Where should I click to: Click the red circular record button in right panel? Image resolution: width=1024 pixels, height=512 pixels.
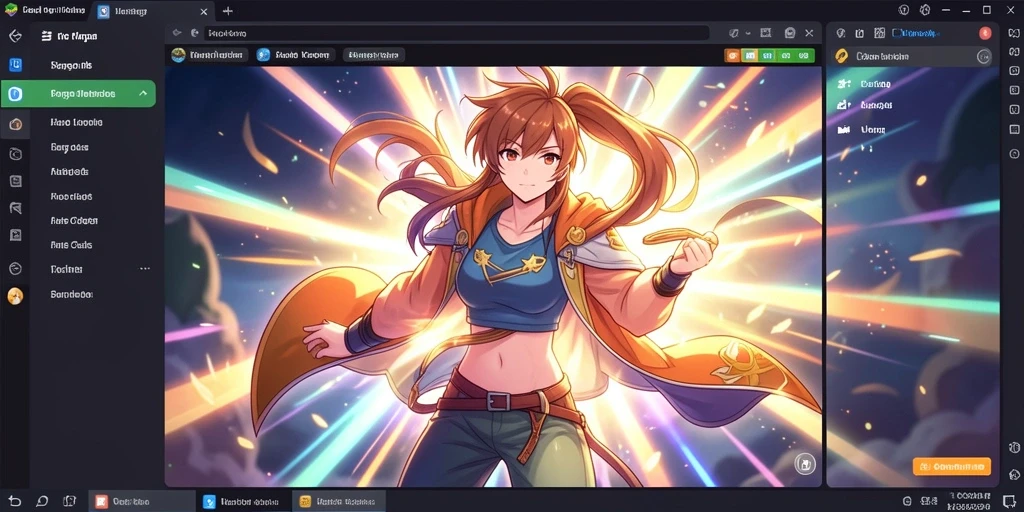[985, 33]
